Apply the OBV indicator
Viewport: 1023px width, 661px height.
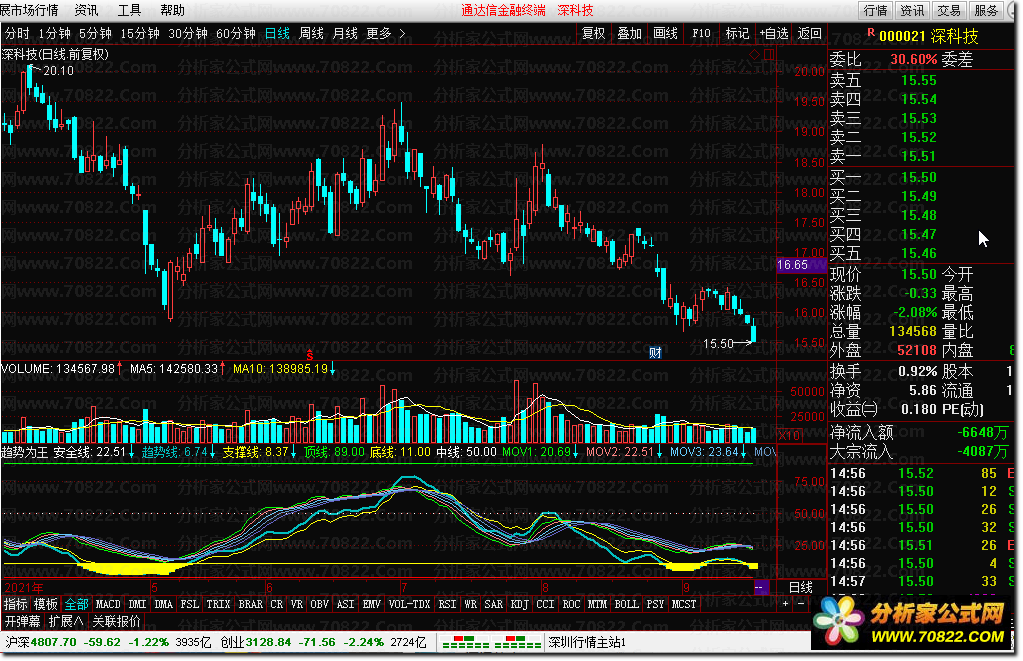(x=320, y=604)
